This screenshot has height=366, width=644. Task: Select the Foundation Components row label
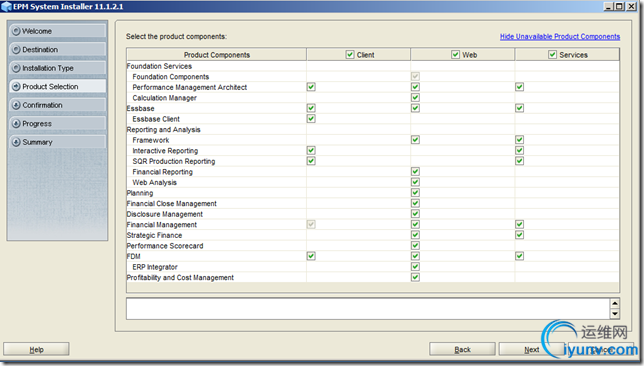tap(170, 77)
